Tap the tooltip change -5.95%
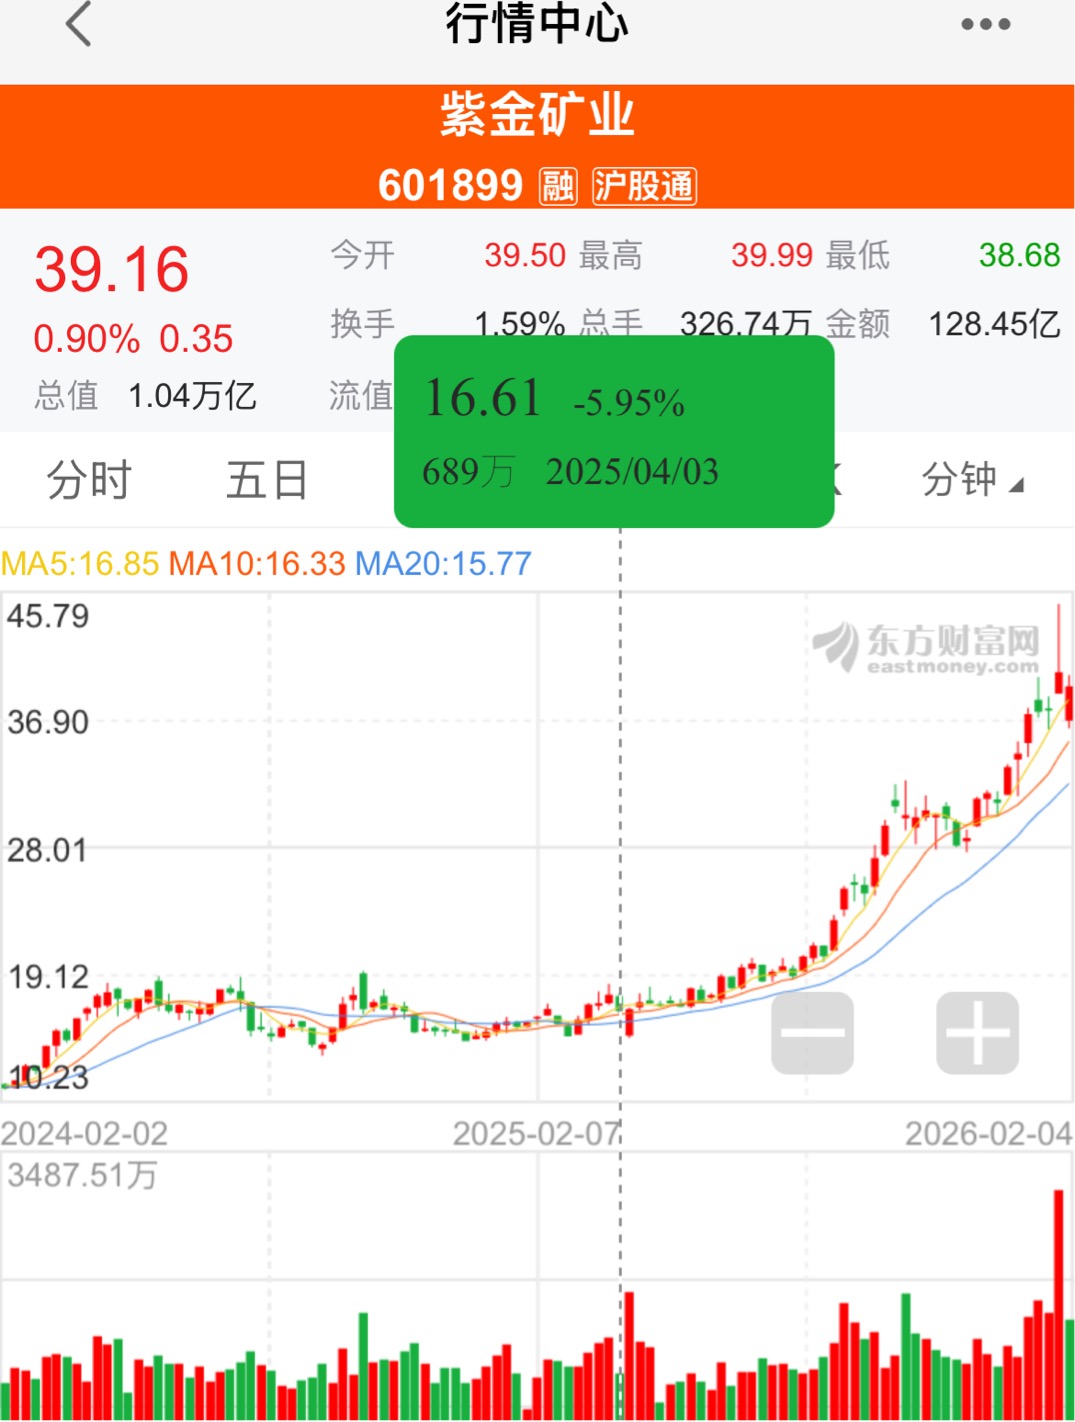Viewport: 1075px width, 1422px height. tap(629, 403)
